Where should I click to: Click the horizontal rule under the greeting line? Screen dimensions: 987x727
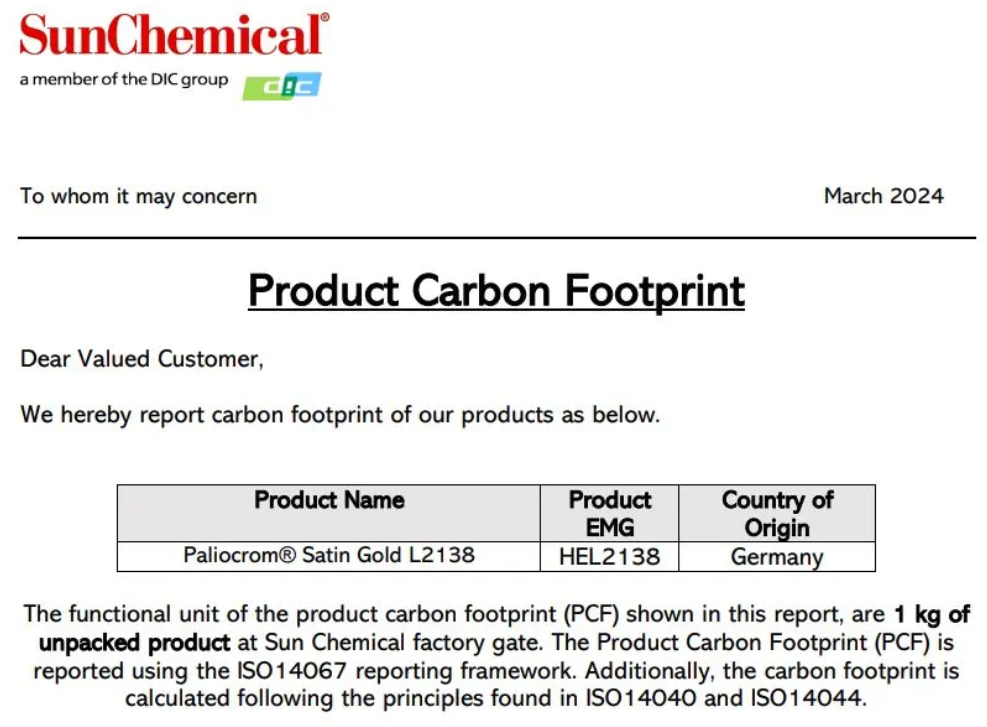click(x=497, y=238)
